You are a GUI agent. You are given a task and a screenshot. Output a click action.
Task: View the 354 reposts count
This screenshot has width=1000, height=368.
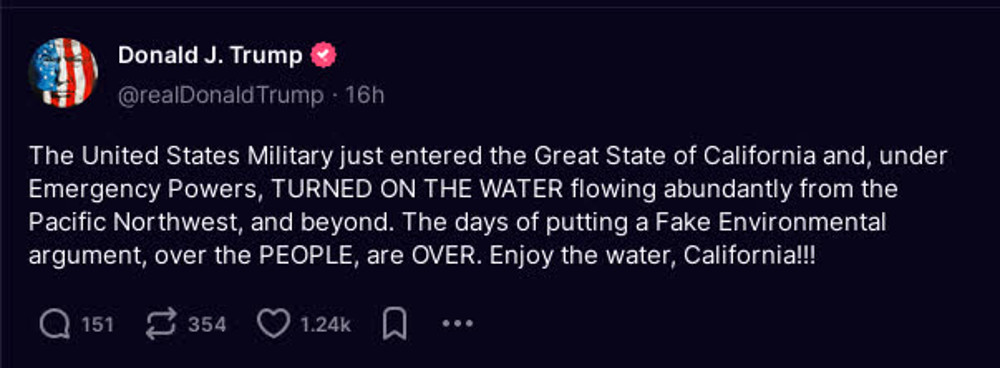pyautogui.click(x=207, y=325)
